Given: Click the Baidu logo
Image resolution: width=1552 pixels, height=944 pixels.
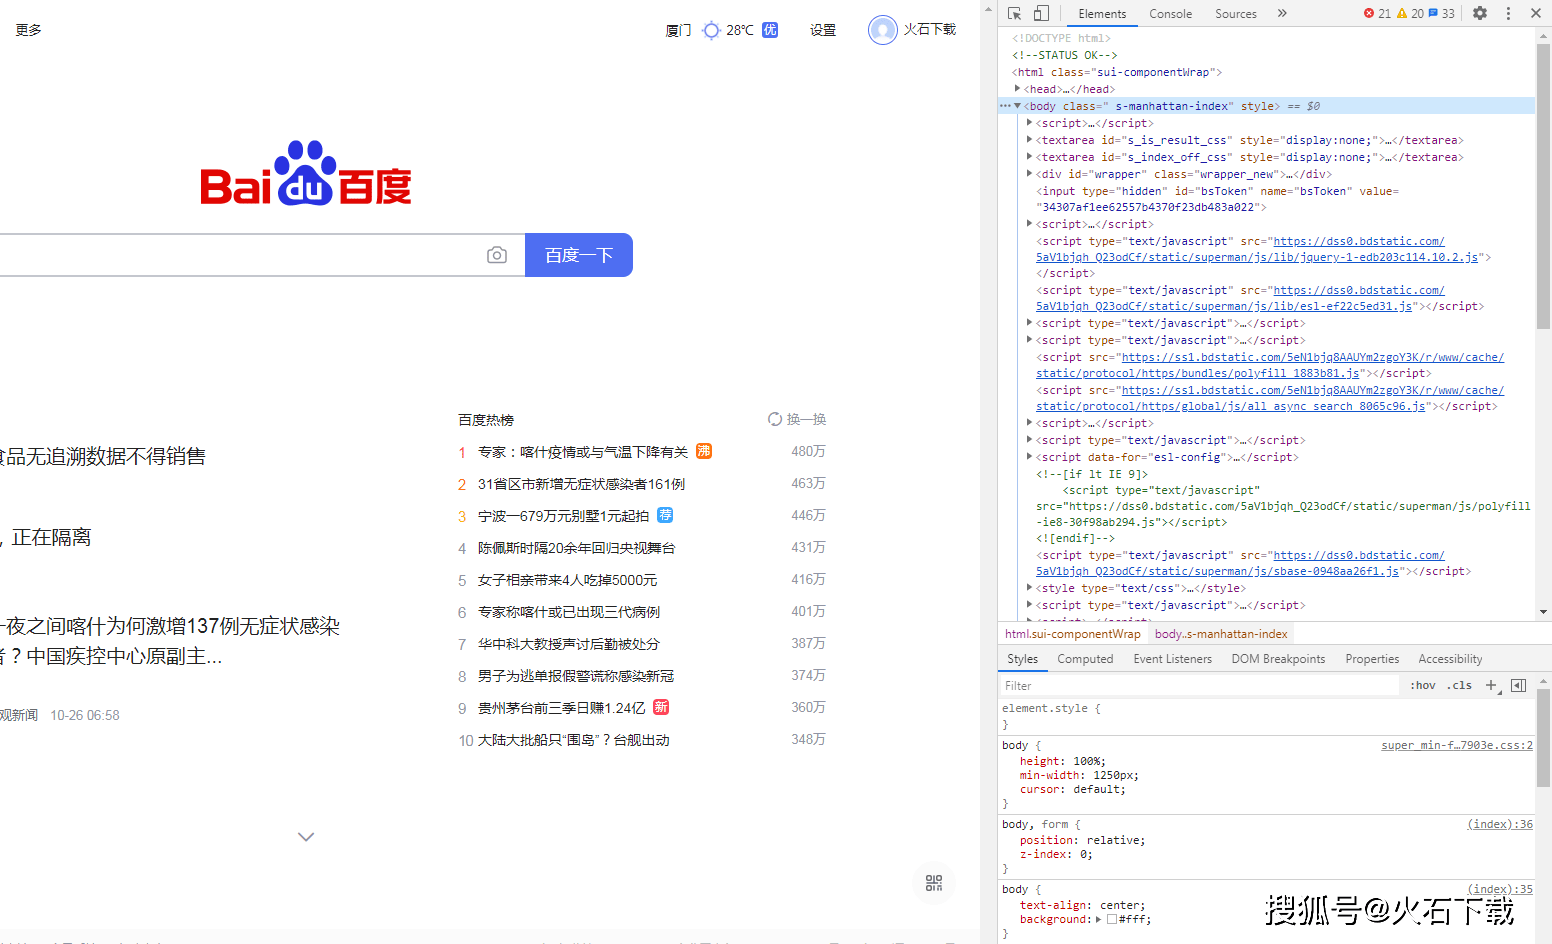Looking at the screenshot, I should [x=306, y=173].
